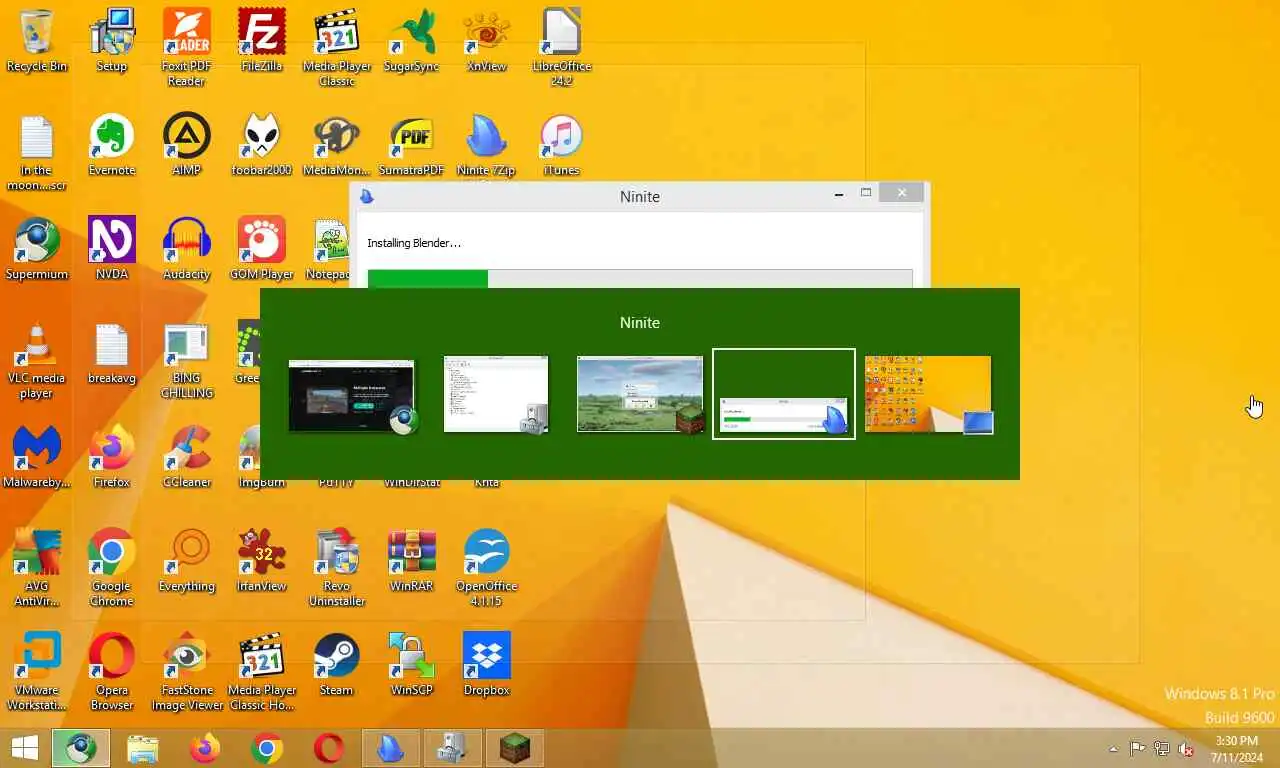Screen dimensions: 1280x768
Task: Open the Audacity desktop shortcut
Action: [187, 248]
